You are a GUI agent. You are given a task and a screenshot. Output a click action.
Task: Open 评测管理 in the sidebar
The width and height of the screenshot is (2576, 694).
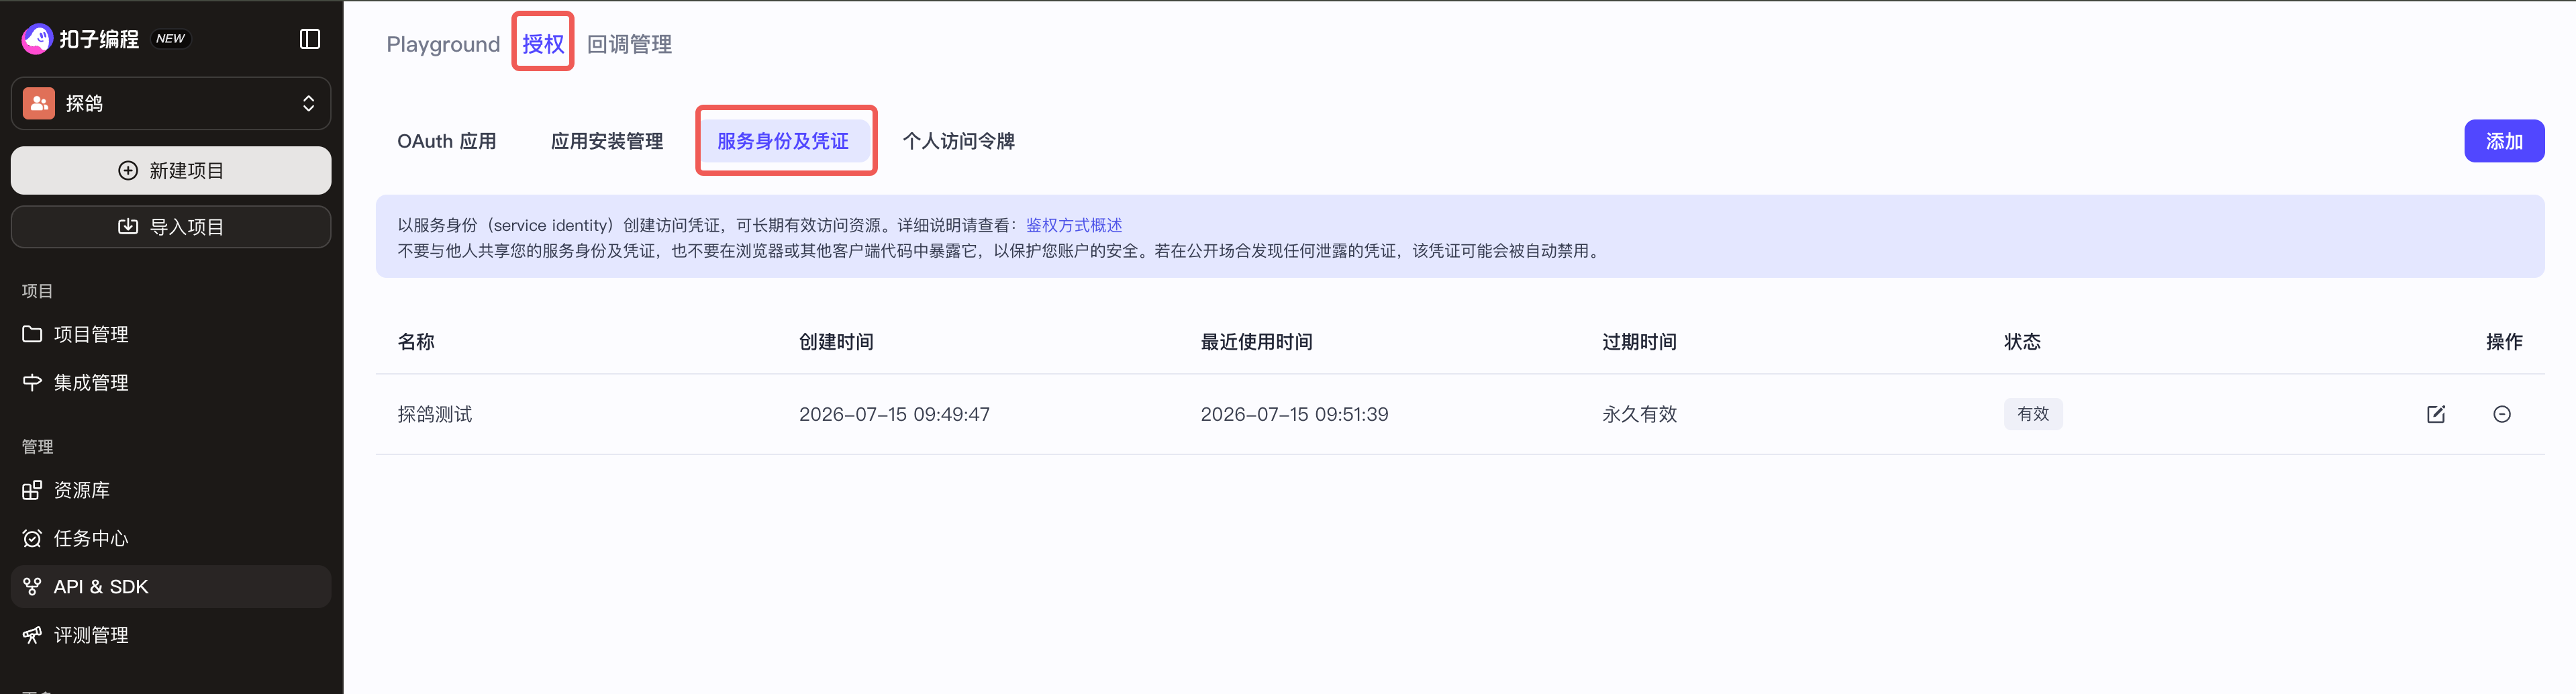(x=171, y=635)
